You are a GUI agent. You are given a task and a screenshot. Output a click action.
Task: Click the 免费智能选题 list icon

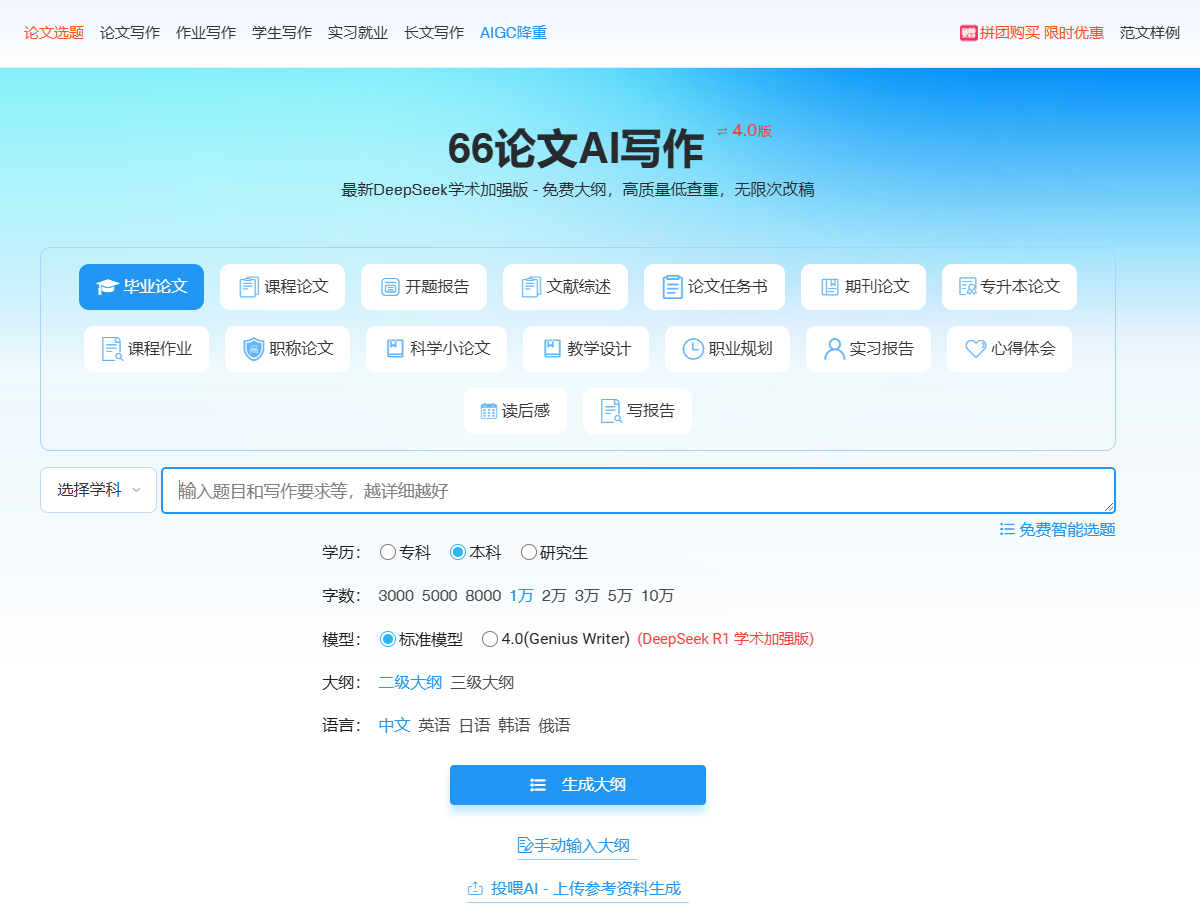click(x=1007, y=529)
